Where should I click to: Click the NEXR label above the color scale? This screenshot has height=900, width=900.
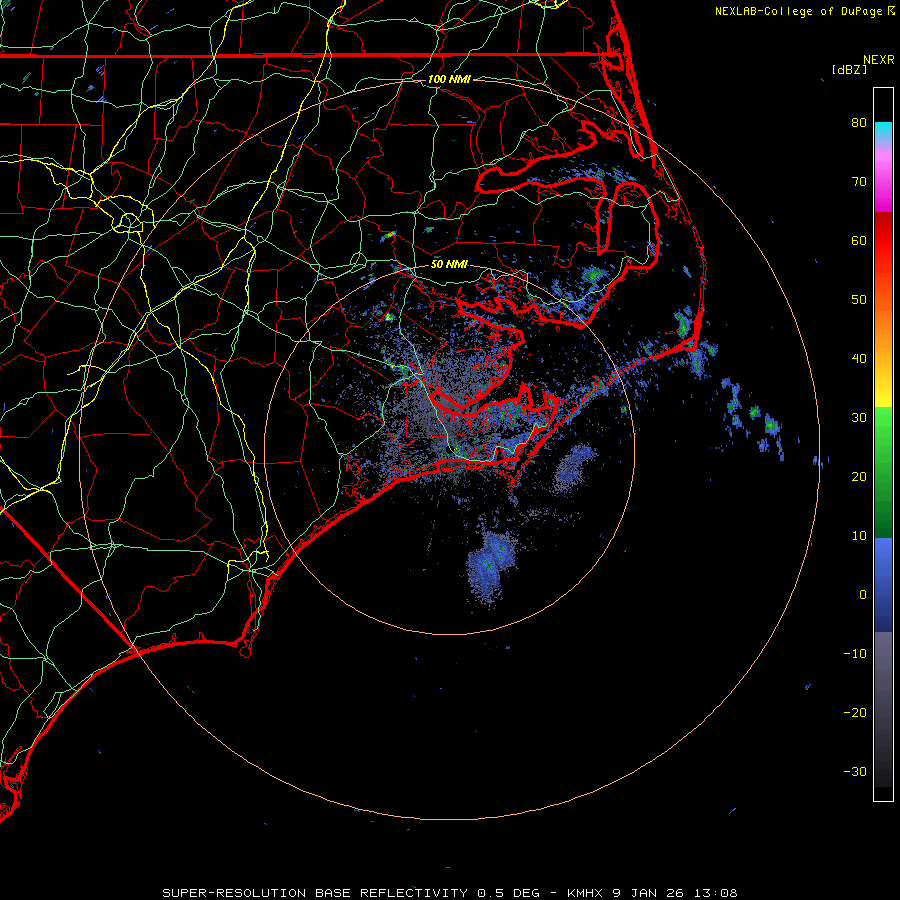coord(878,60)
